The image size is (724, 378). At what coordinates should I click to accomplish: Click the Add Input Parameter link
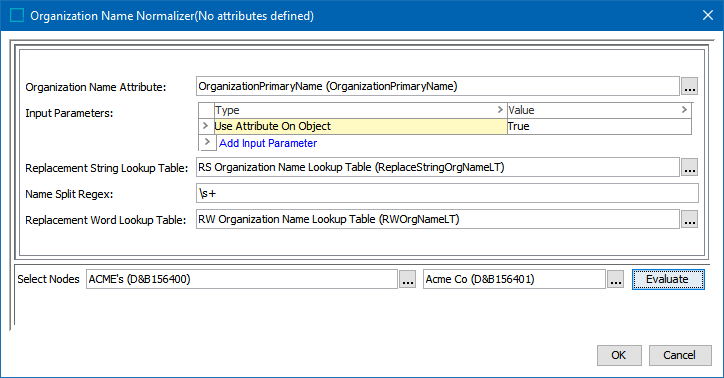click(x=268, y=143)
